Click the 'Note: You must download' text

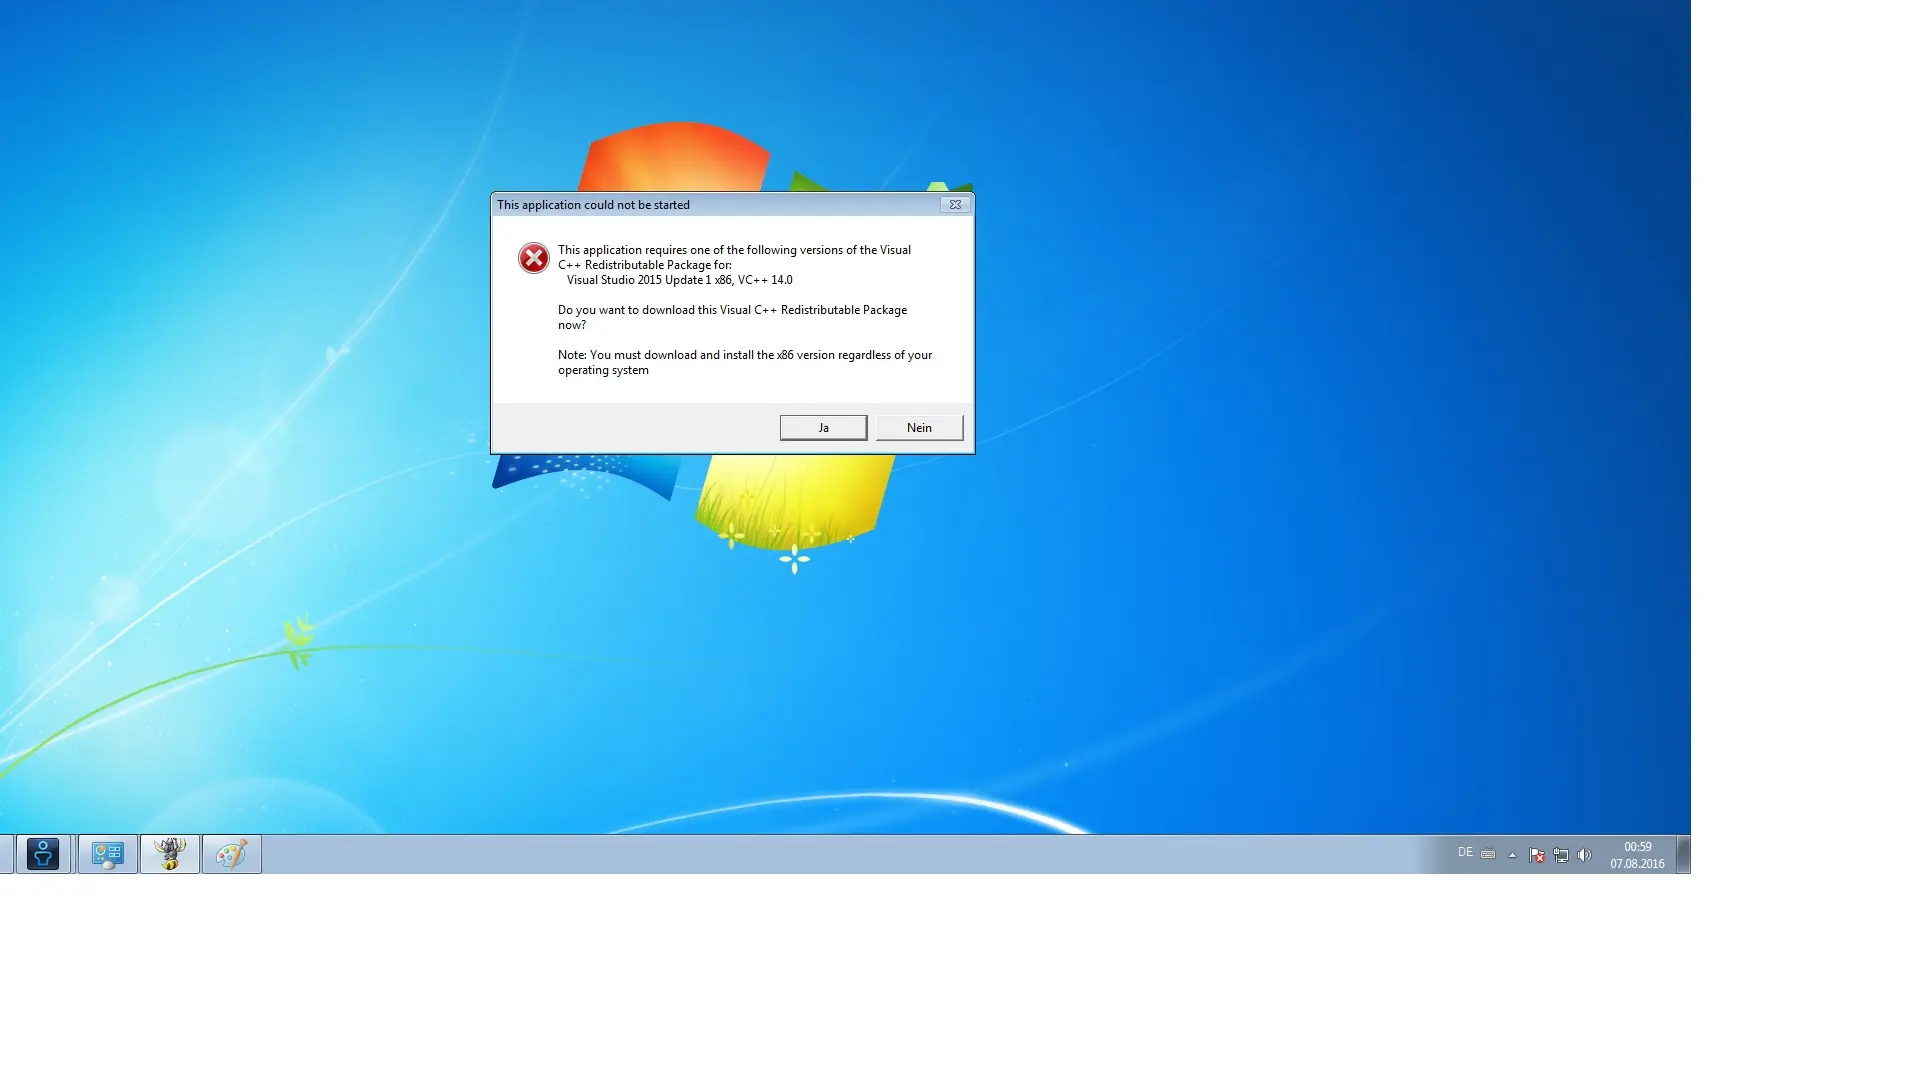point(745,362)
